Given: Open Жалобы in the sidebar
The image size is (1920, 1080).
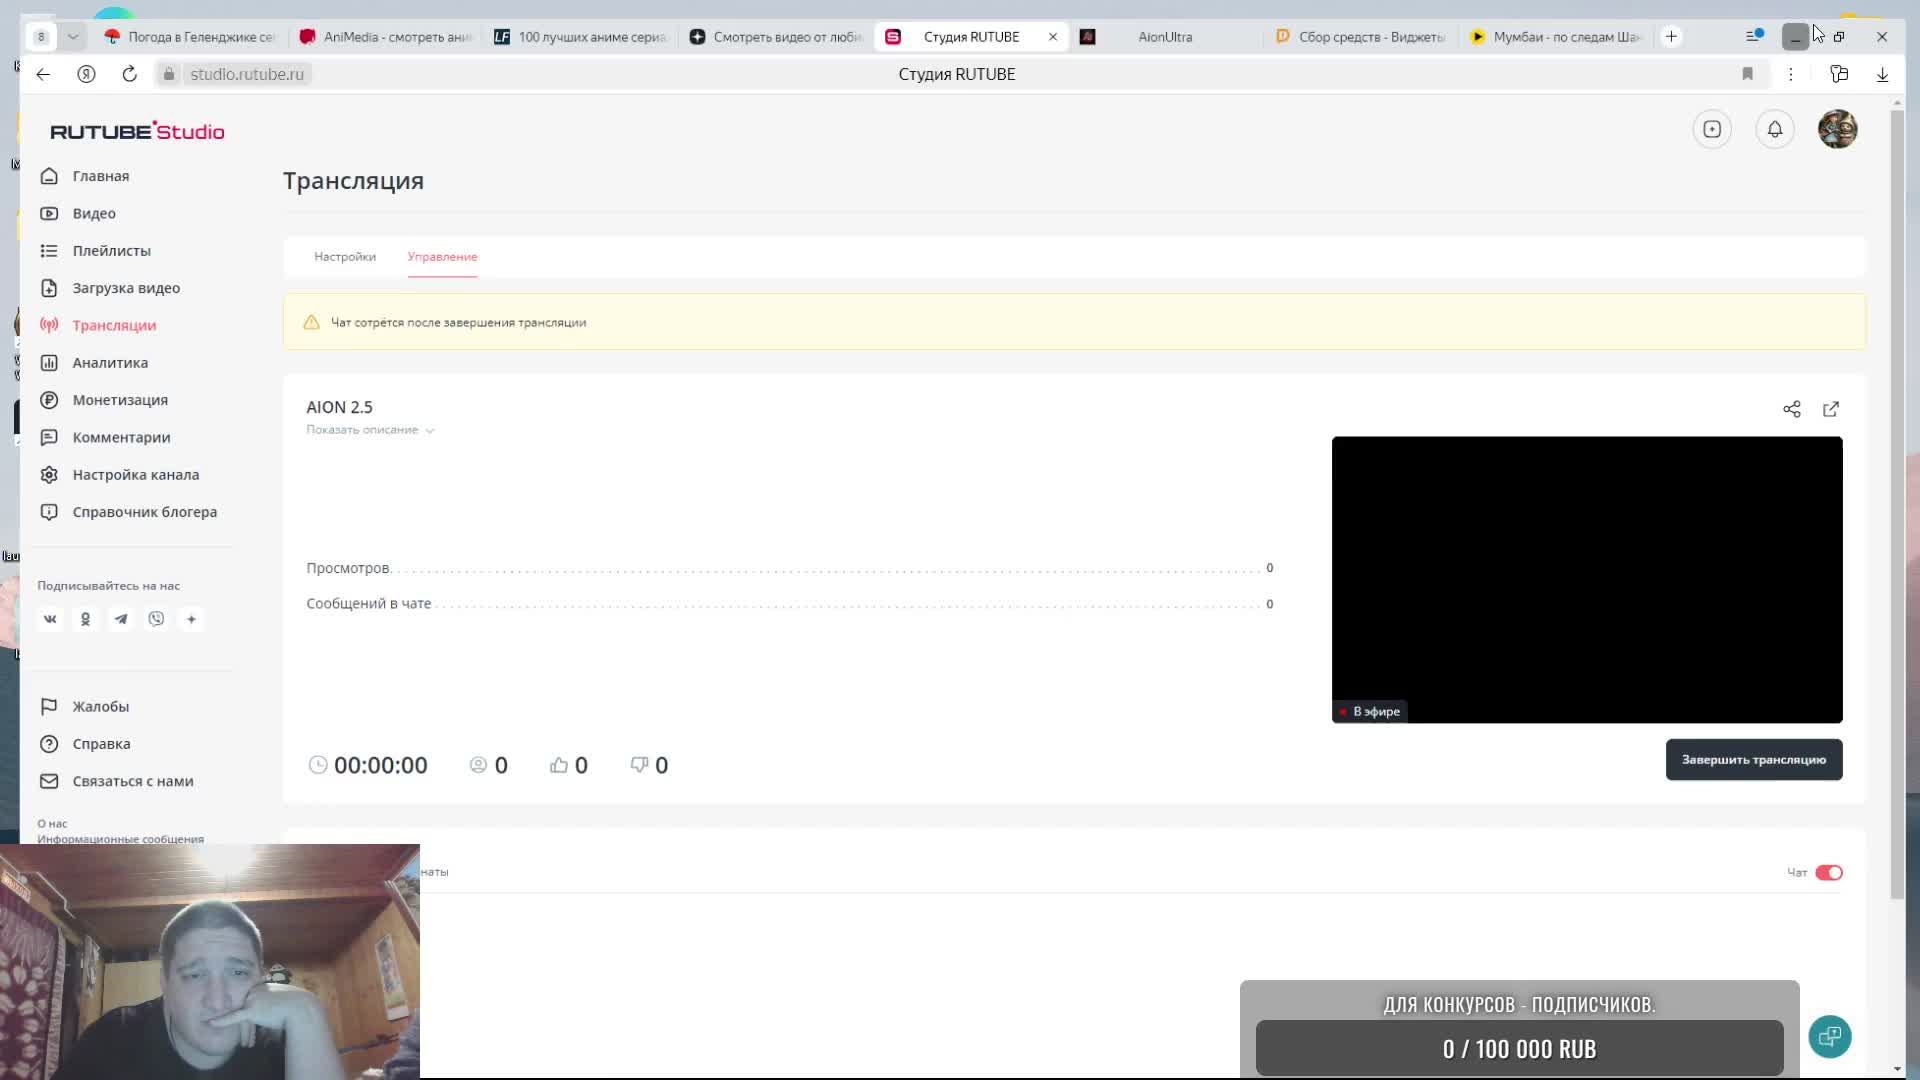Looking at the screenshot, I should 100,707.
